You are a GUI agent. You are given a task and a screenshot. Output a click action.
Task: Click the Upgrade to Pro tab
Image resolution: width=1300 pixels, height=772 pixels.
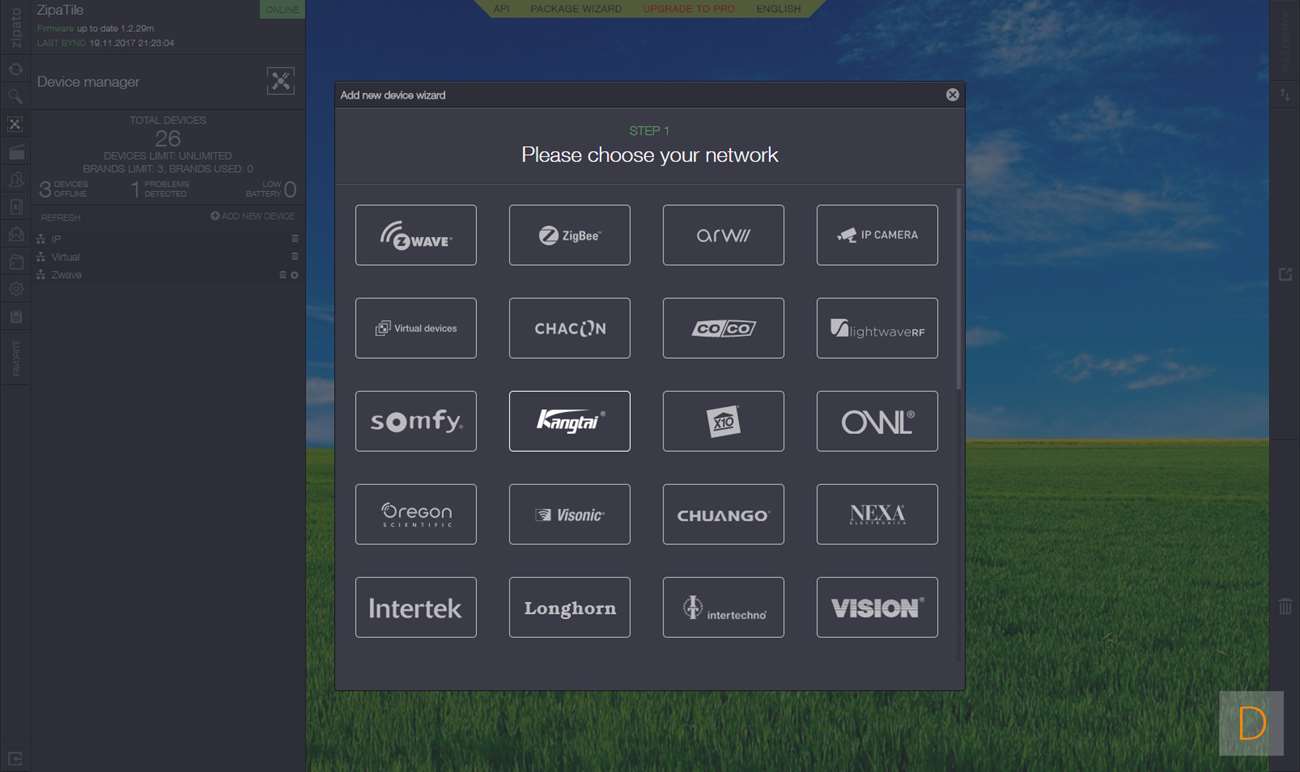coord(689,9)
